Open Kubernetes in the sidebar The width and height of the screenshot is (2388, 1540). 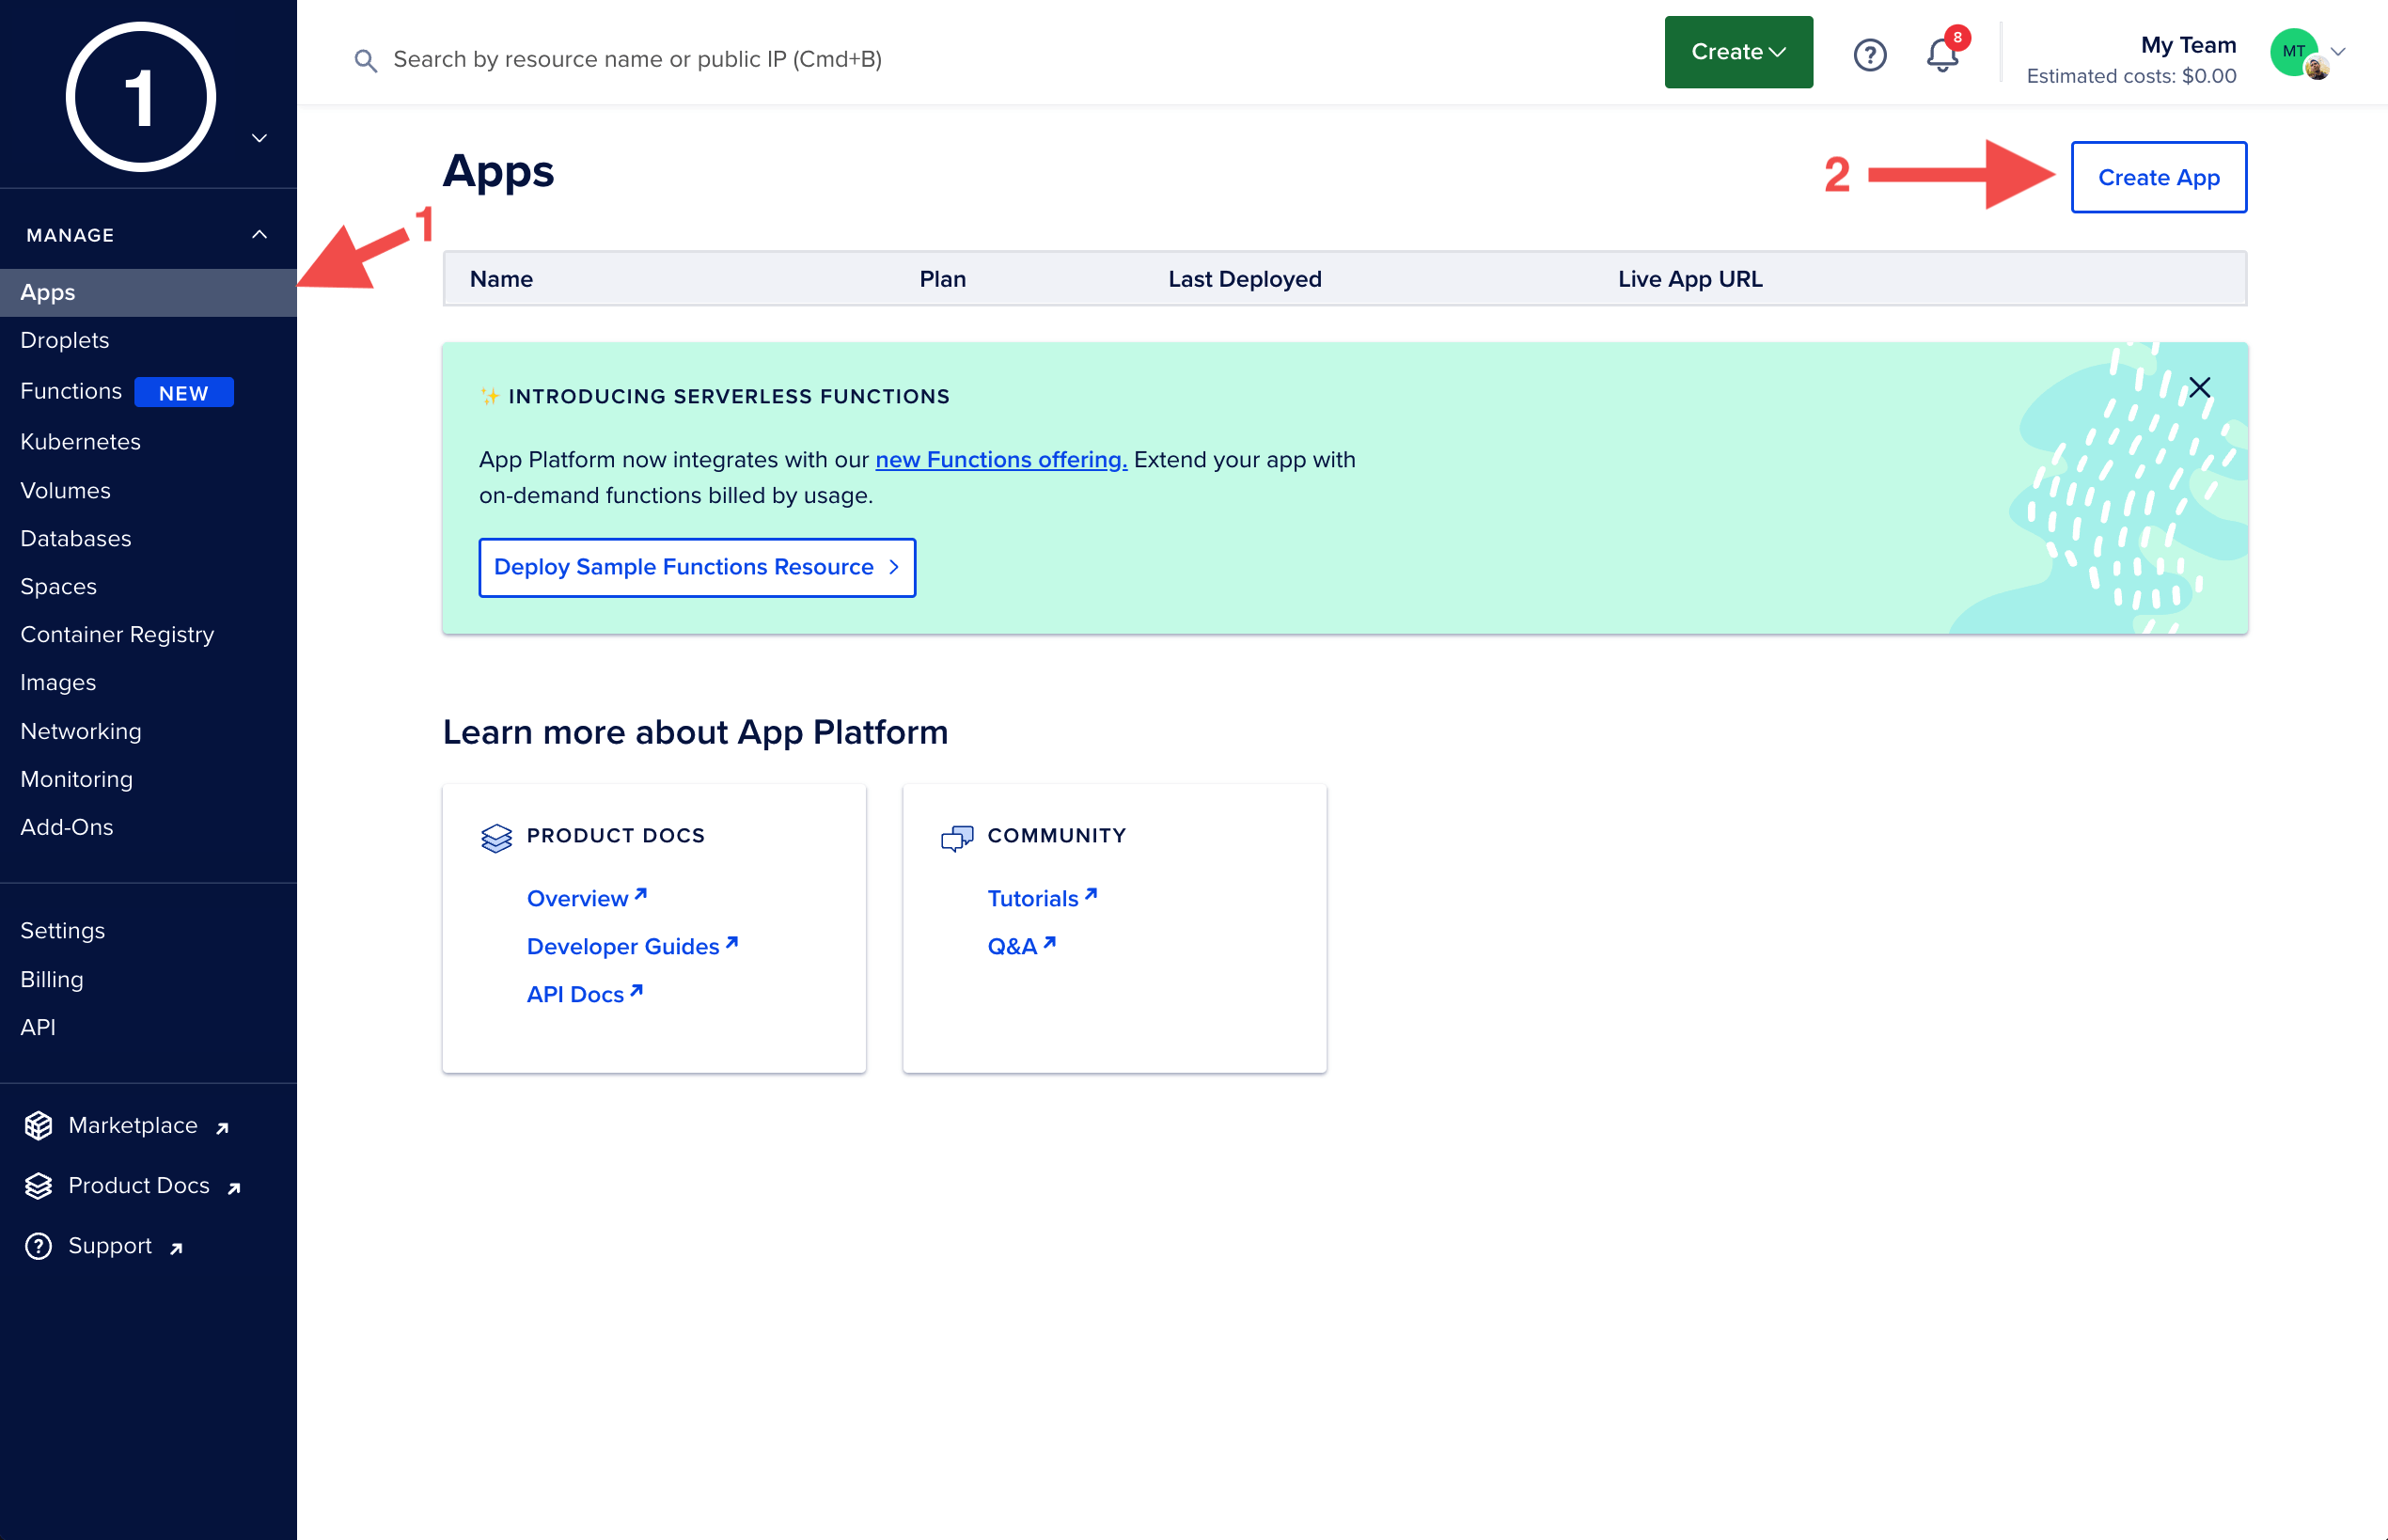[x=80, y=441]
